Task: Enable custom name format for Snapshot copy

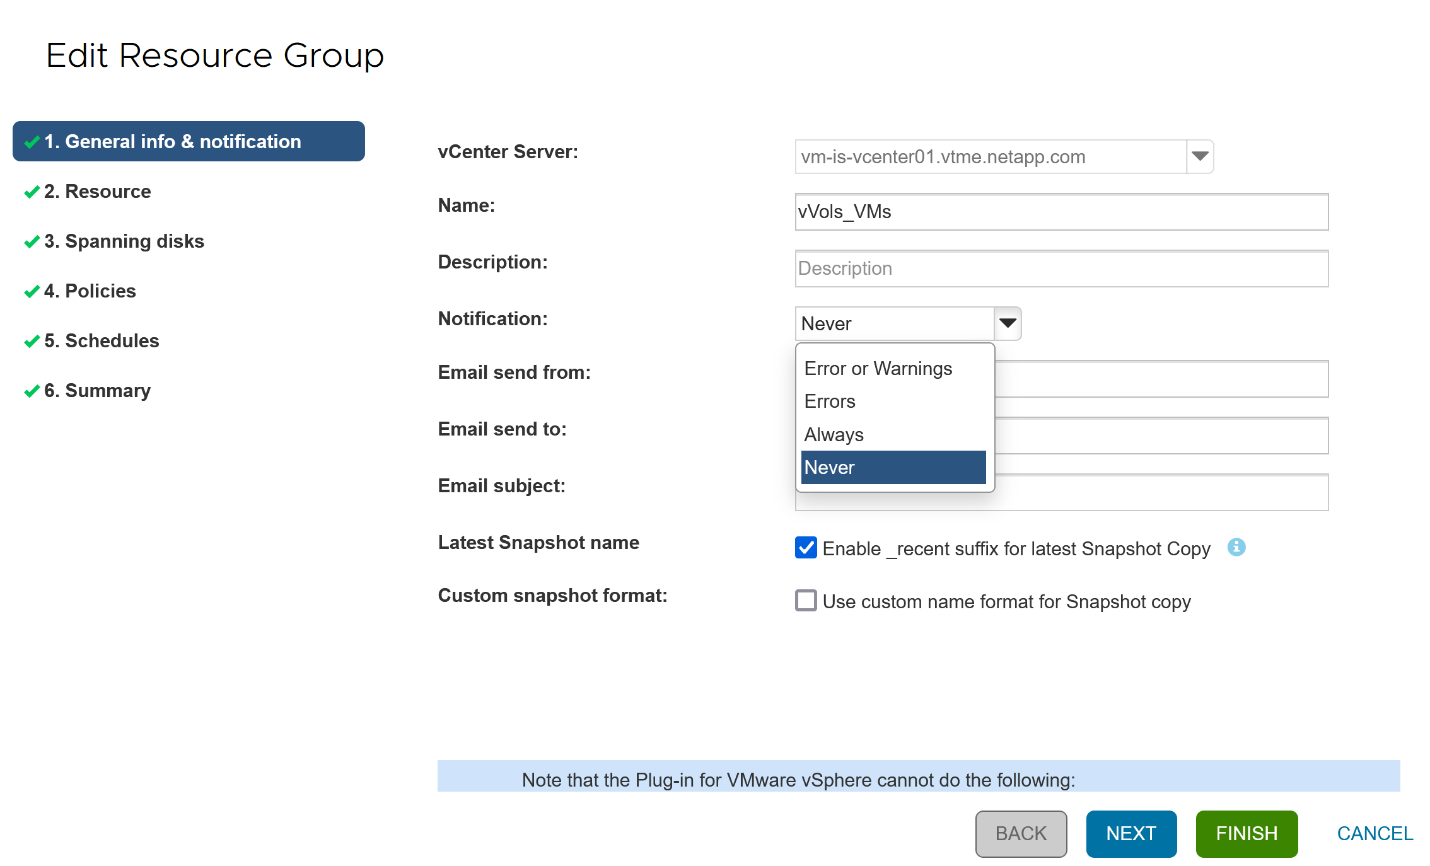Action: coord(806,601)
